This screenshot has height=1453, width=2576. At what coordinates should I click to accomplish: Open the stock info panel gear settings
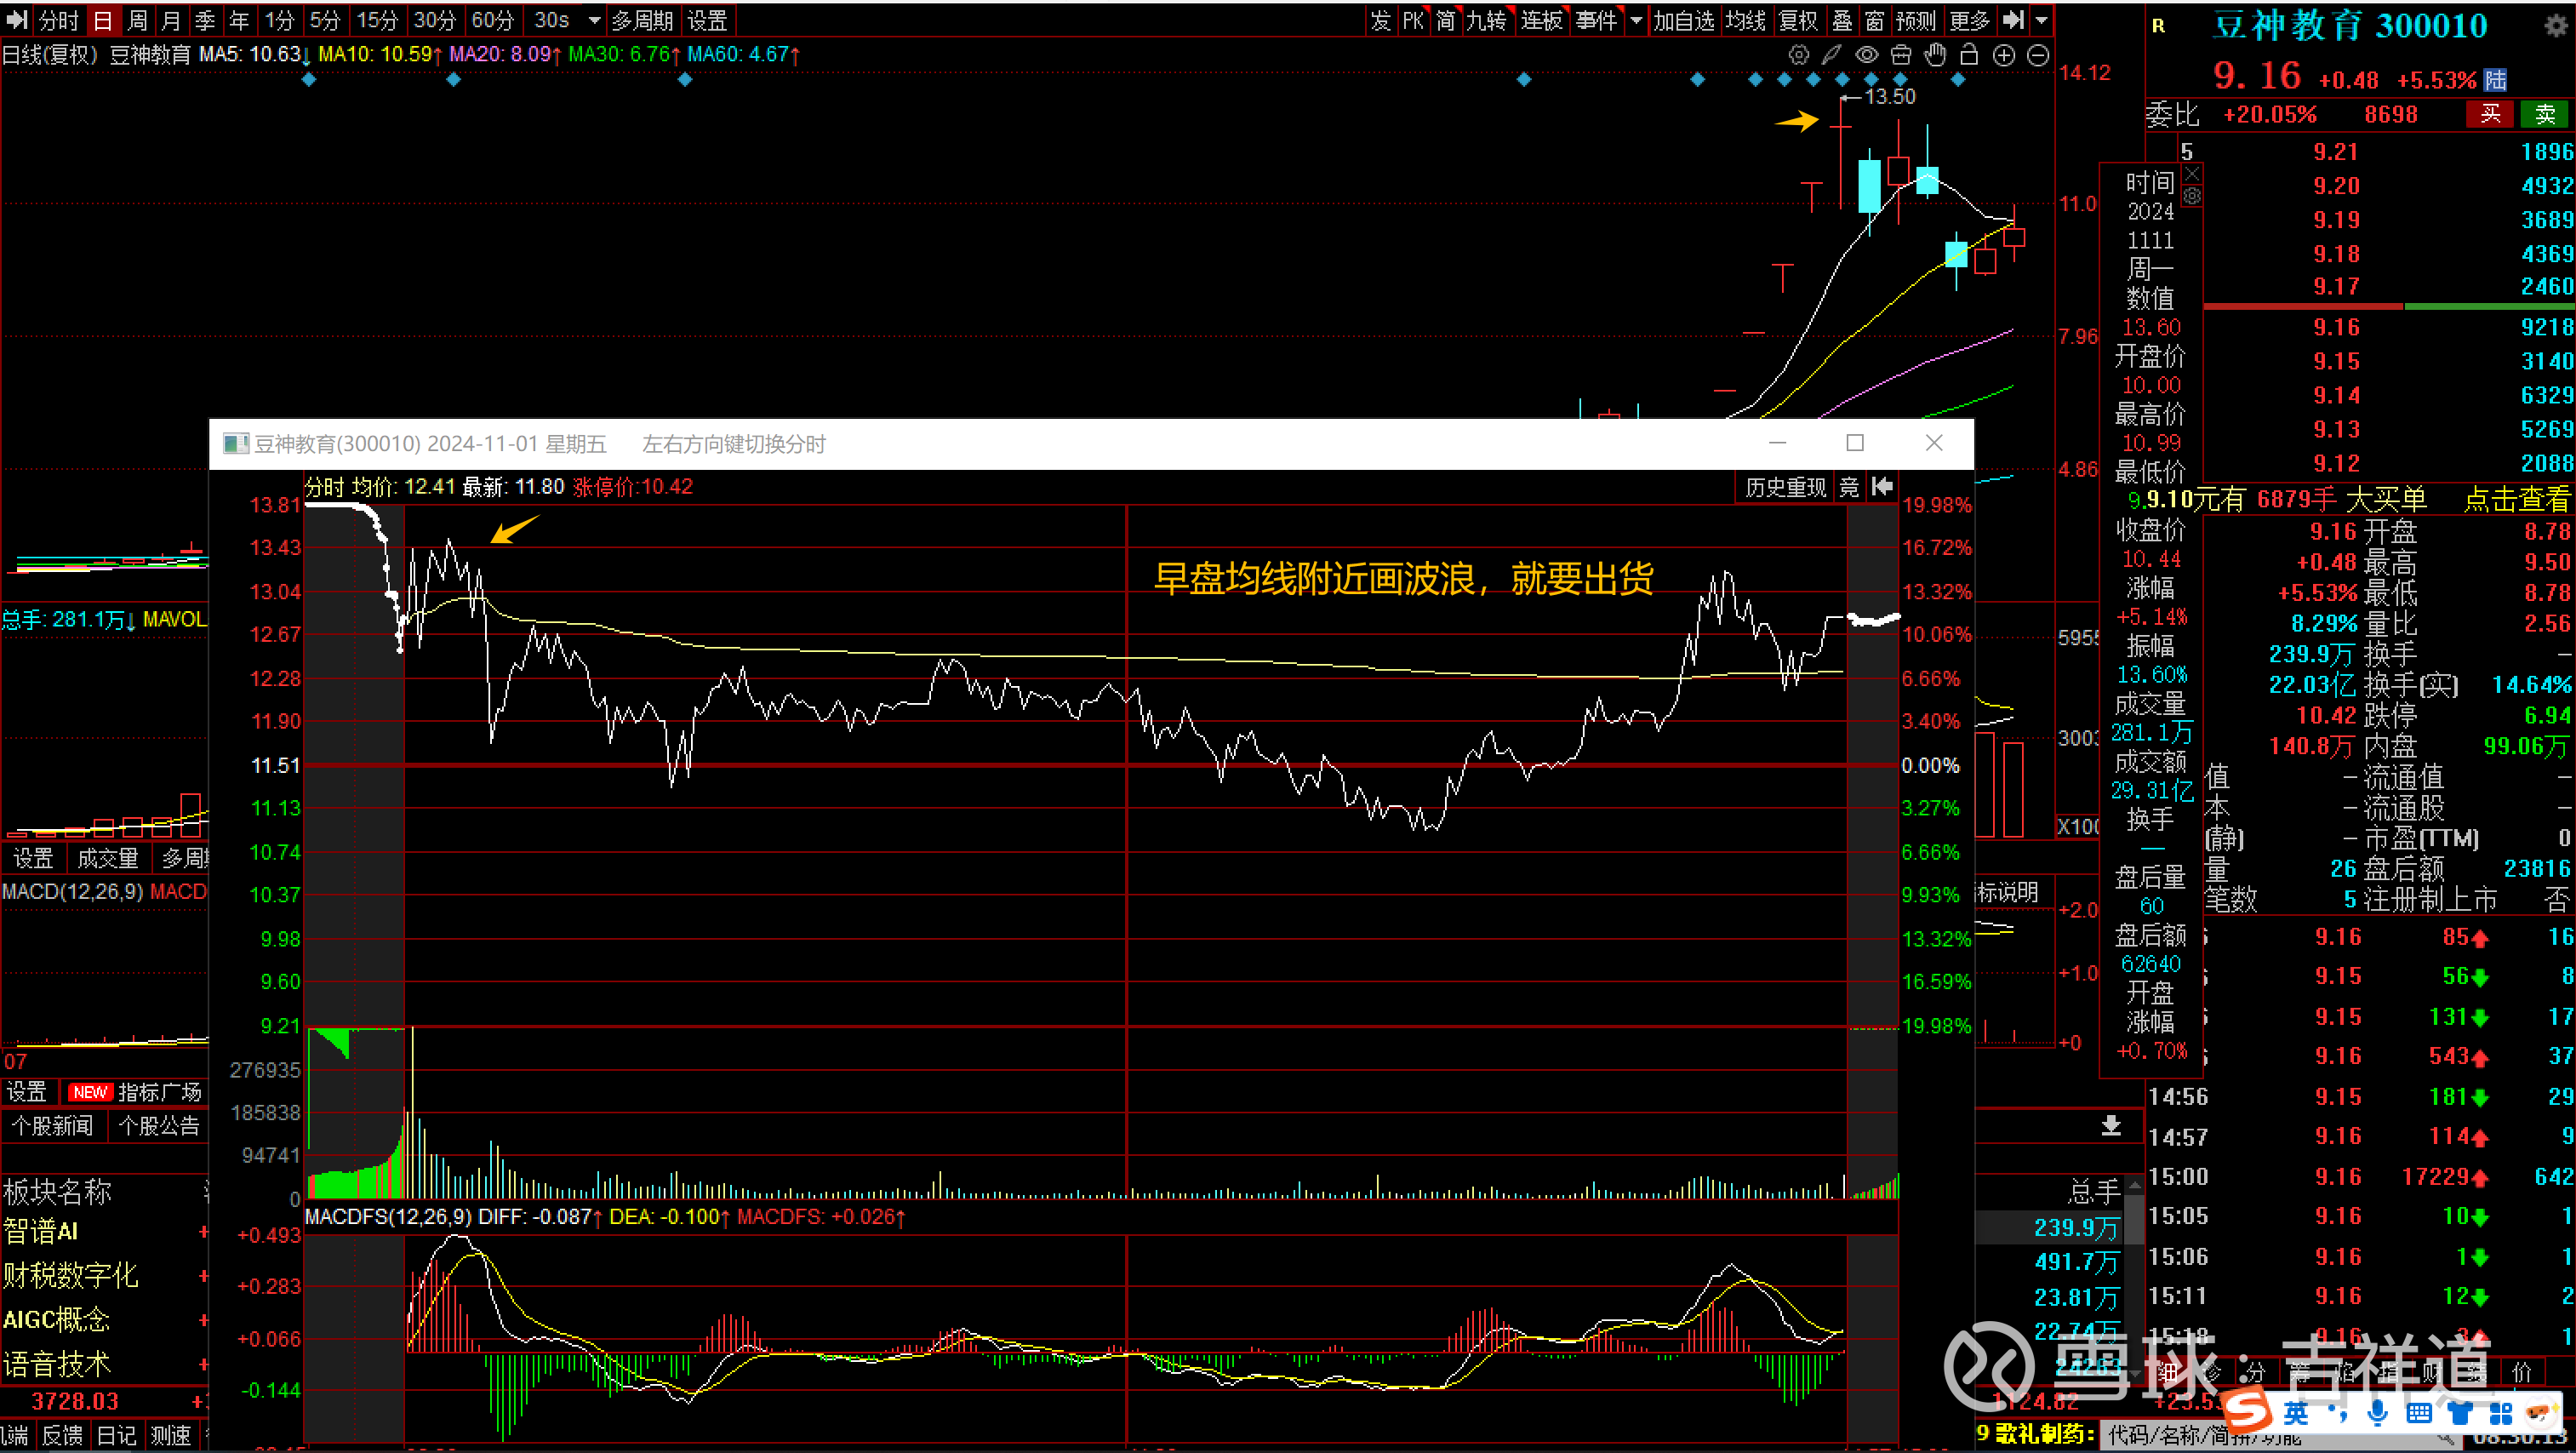[2555, 25]
